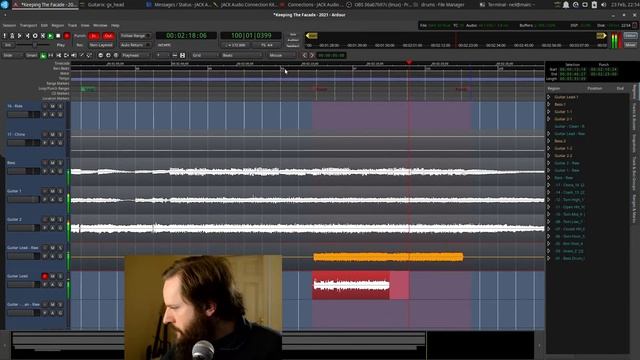Toggle the Auto Return option
The image size is (640, 360).
click(x=136, y=45)
